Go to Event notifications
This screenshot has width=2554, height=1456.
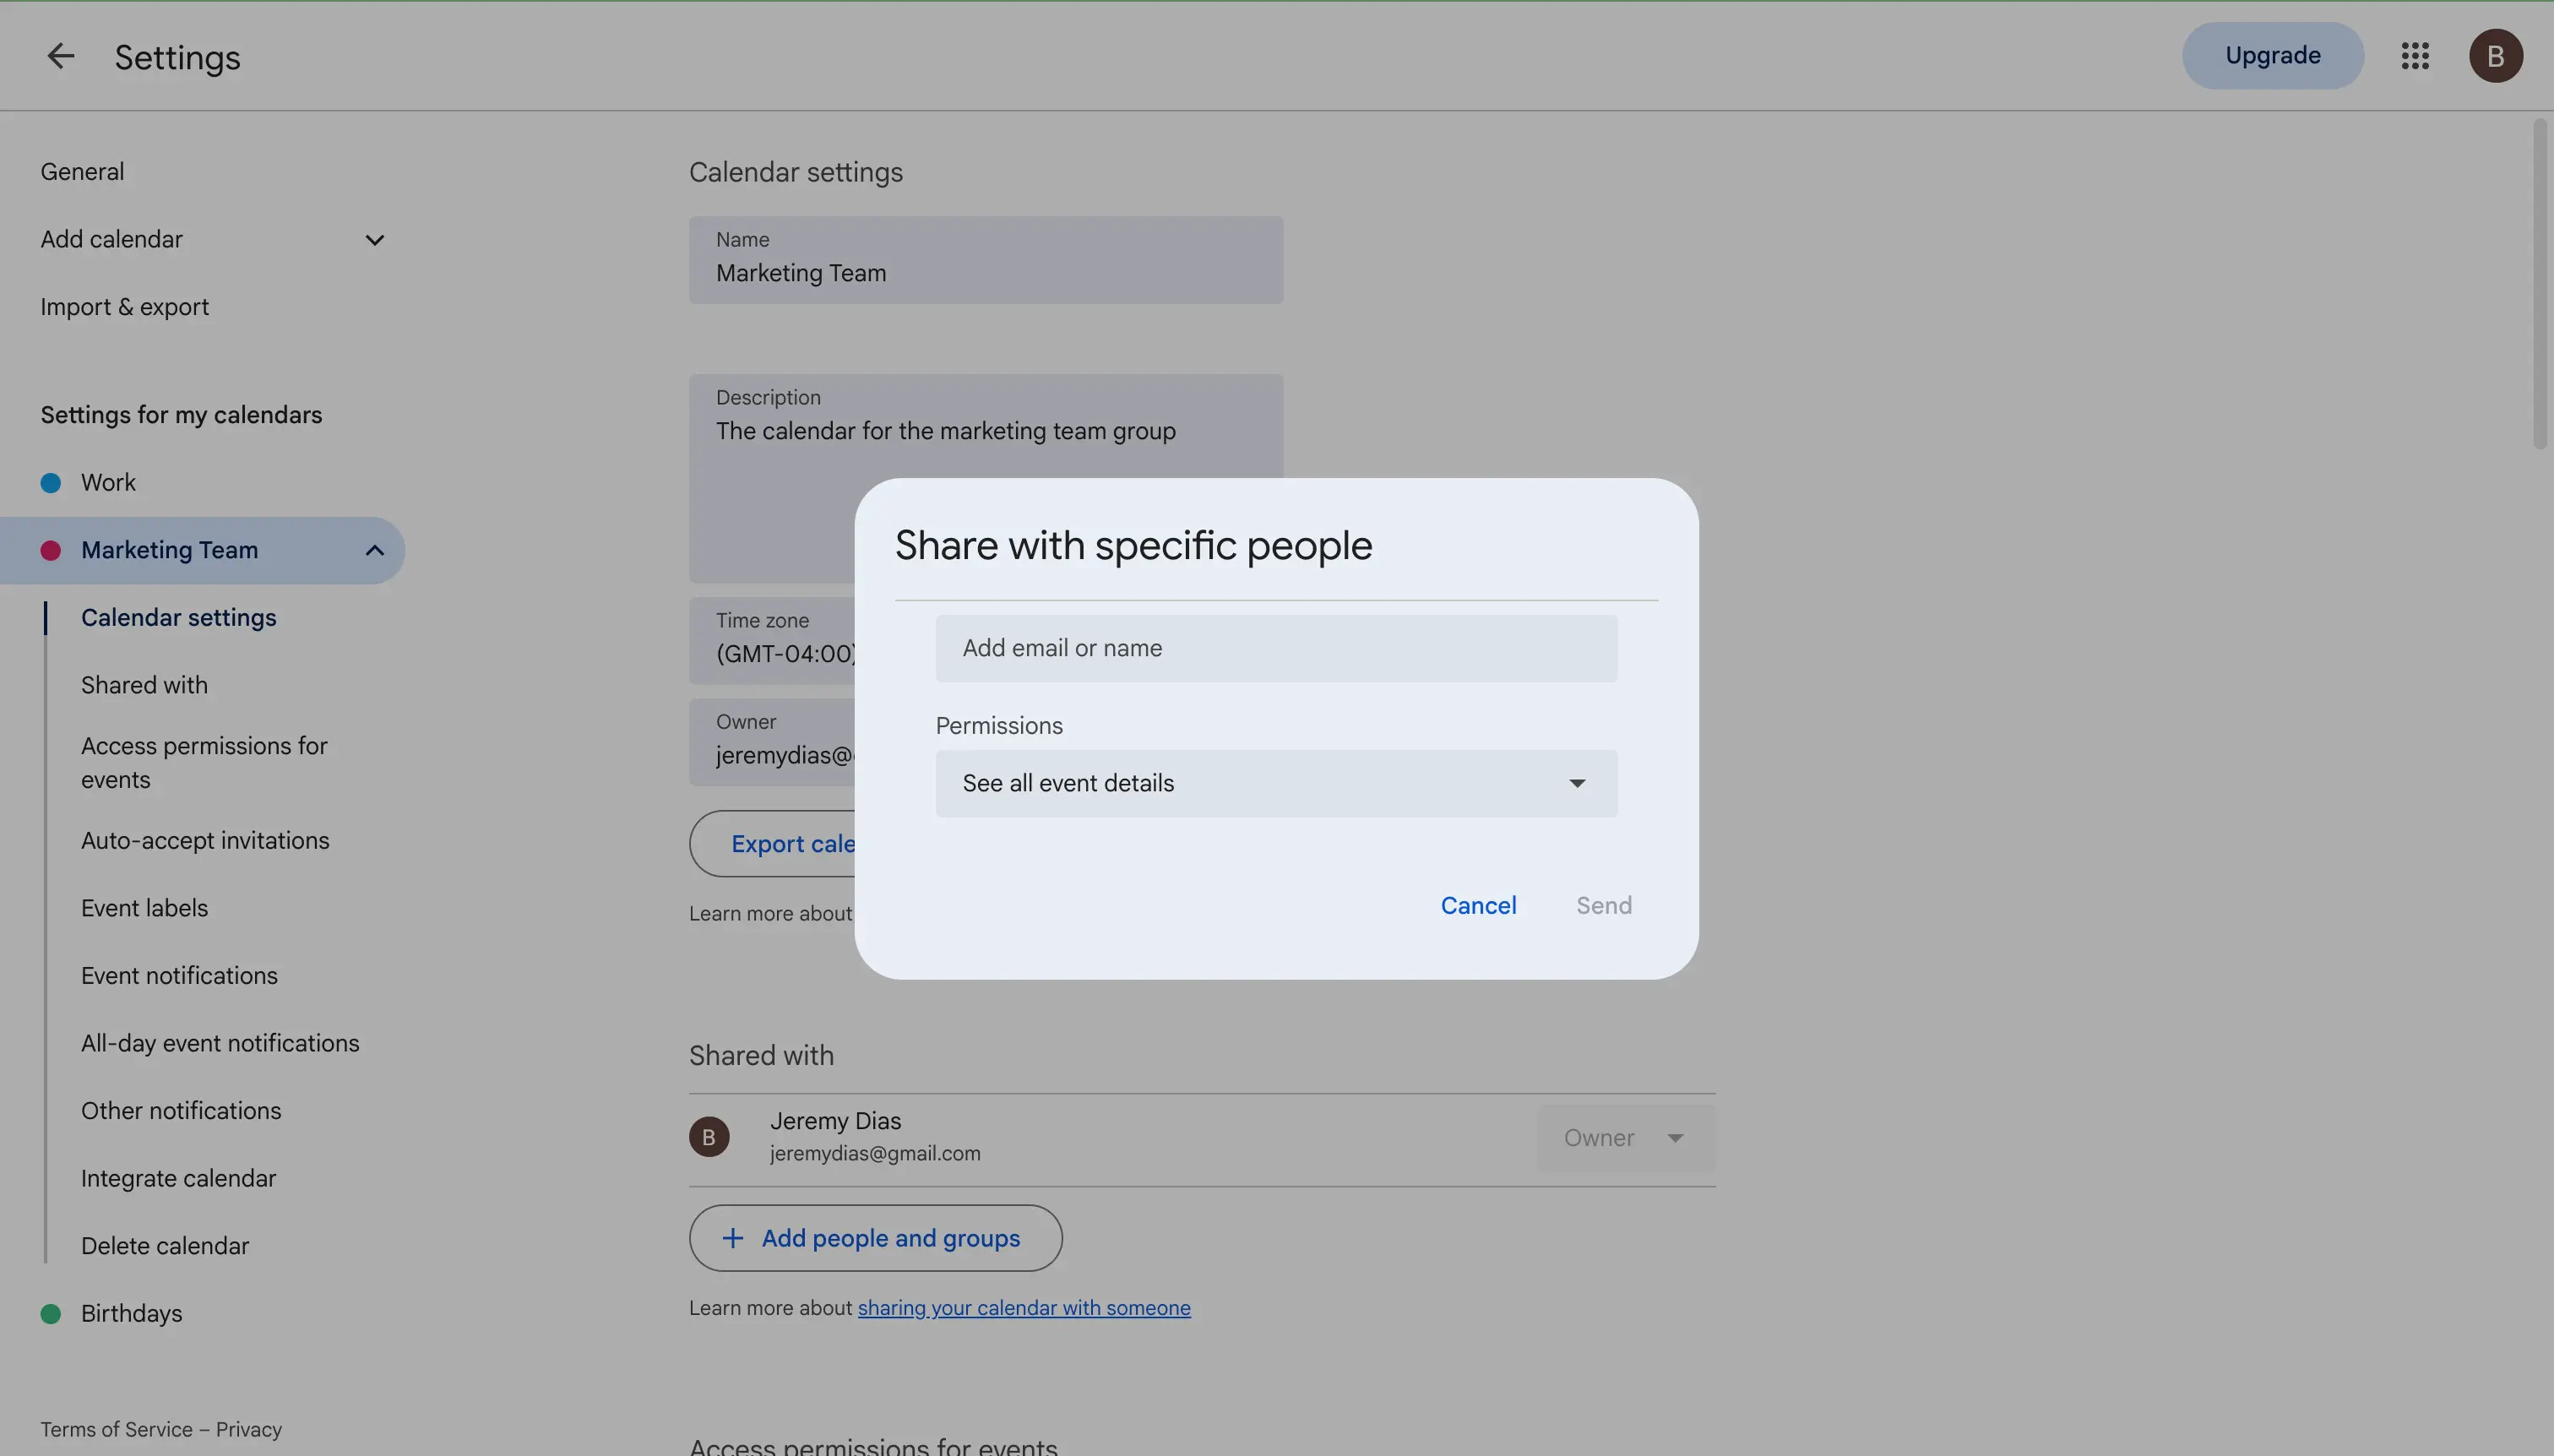click(x=179, y=976)
